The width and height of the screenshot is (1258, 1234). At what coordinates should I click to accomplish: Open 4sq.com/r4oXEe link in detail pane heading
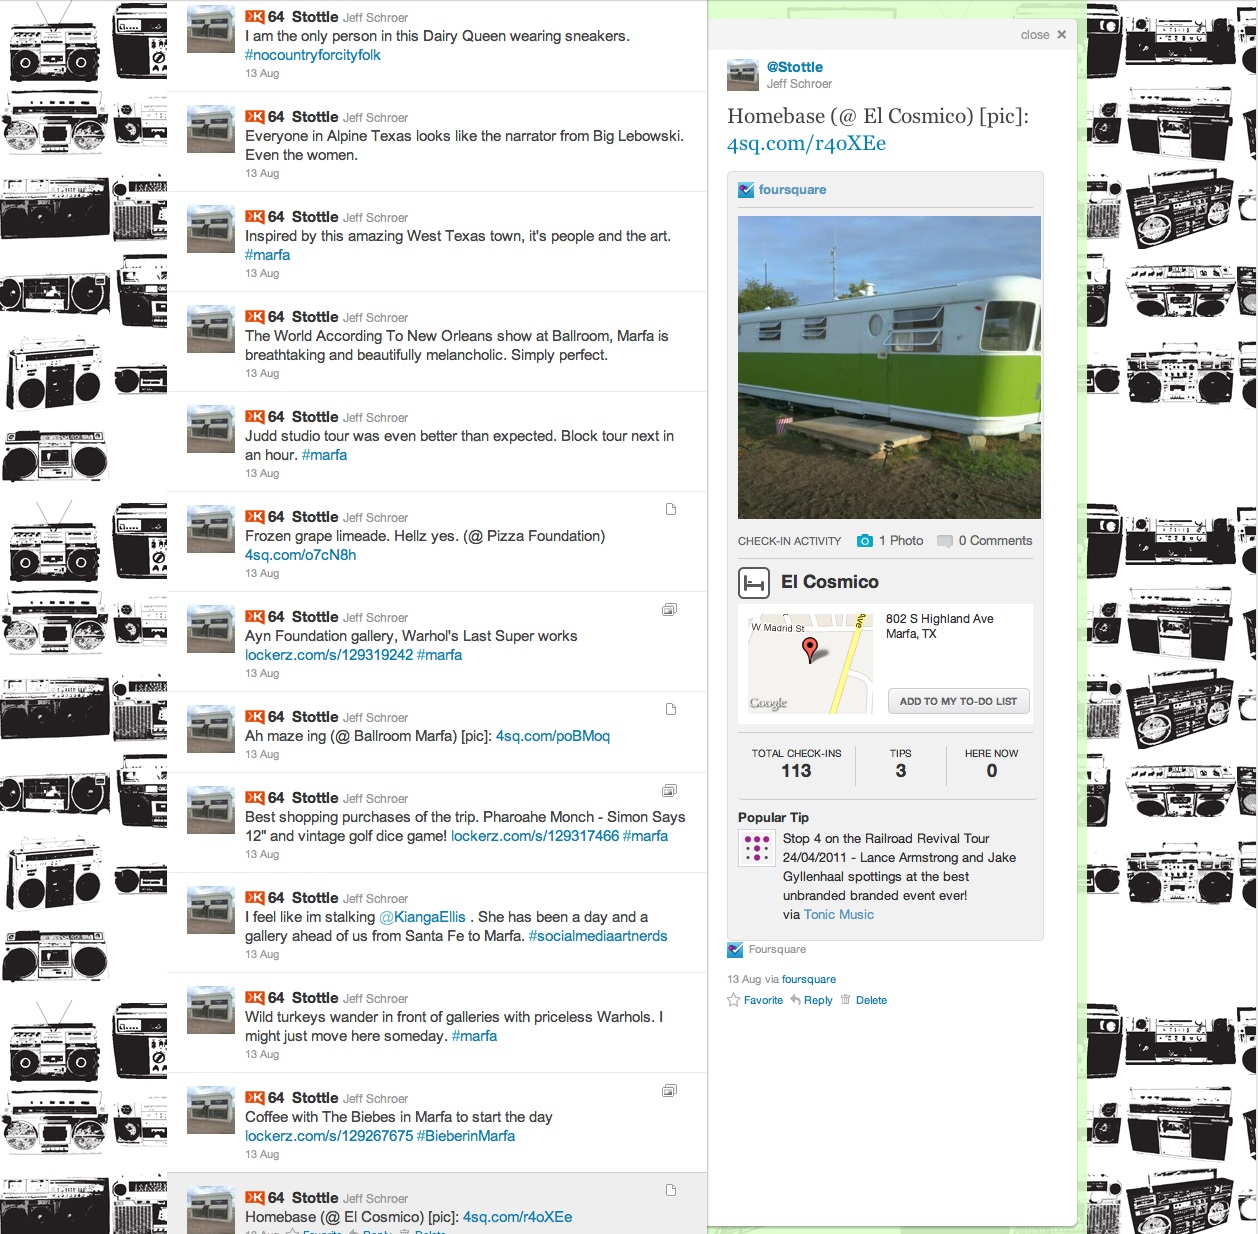coord(807,144)
